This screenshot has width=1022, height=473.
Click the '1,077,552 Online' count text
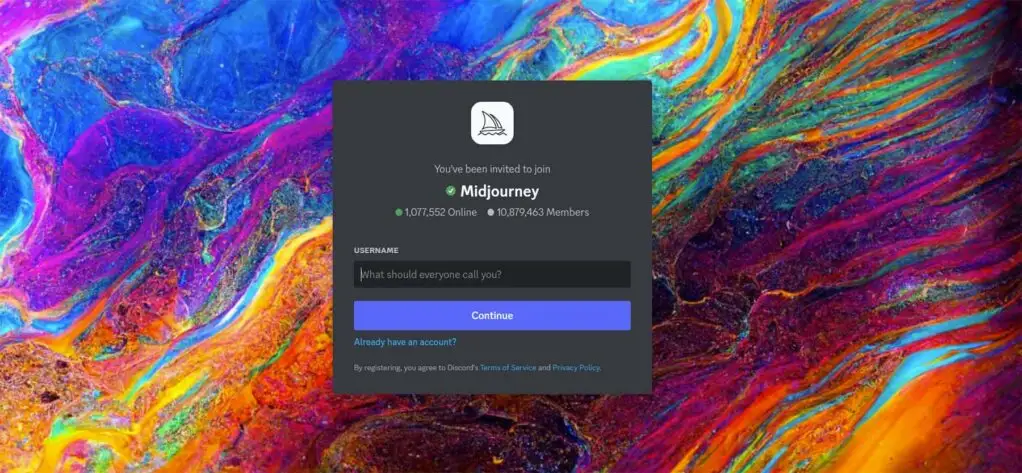441,212
